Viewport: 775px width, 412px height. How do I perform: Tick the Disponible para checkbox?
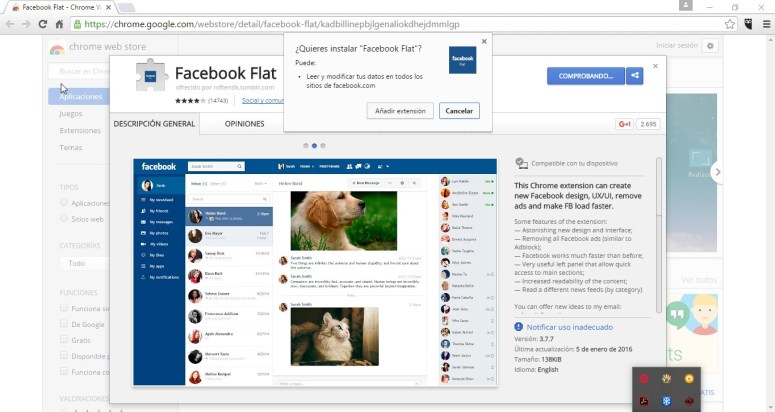click(64, 355)
